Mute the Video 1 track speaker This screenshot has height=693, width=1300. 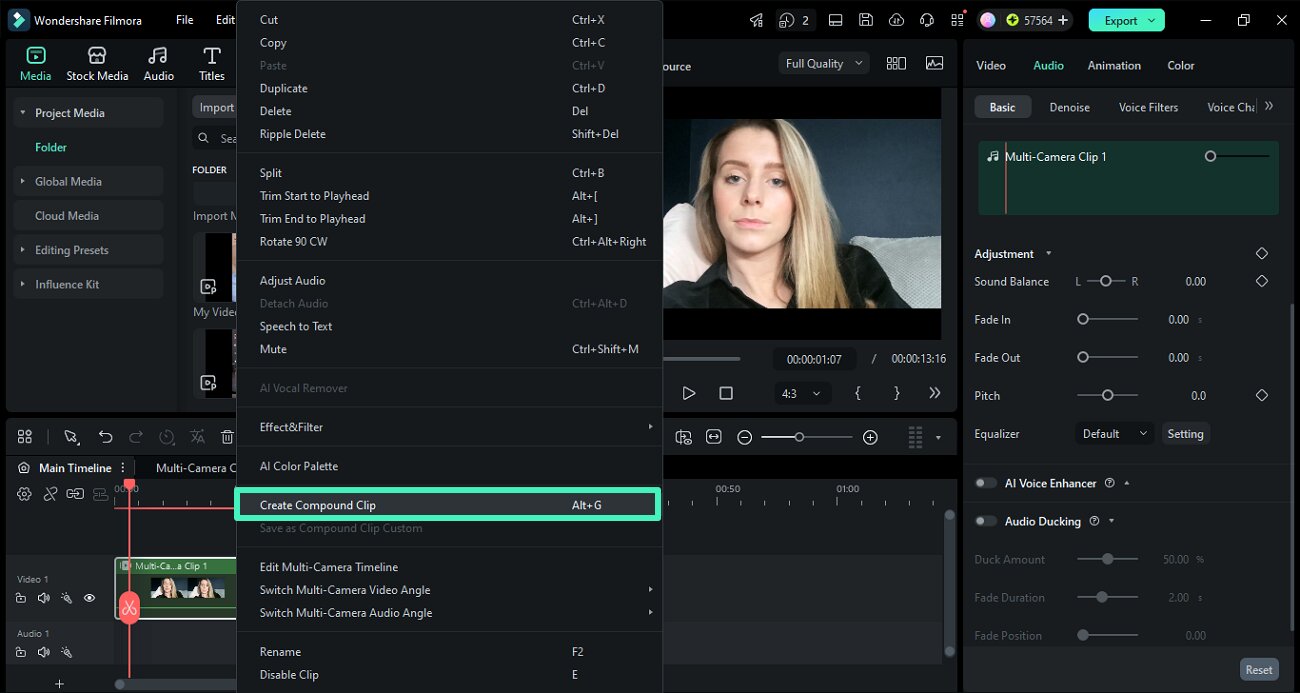click(43, 598)
